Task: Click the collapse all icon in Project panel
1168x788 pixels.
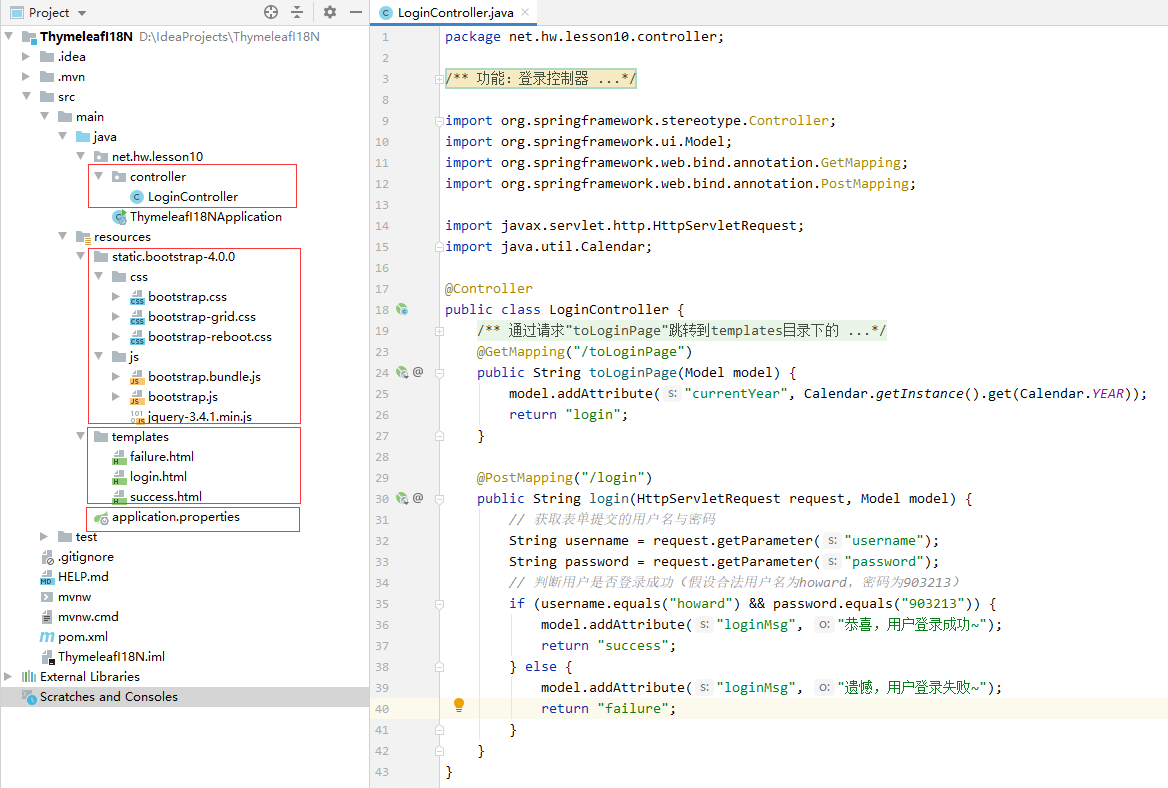Action: click(x=297, y=12)
